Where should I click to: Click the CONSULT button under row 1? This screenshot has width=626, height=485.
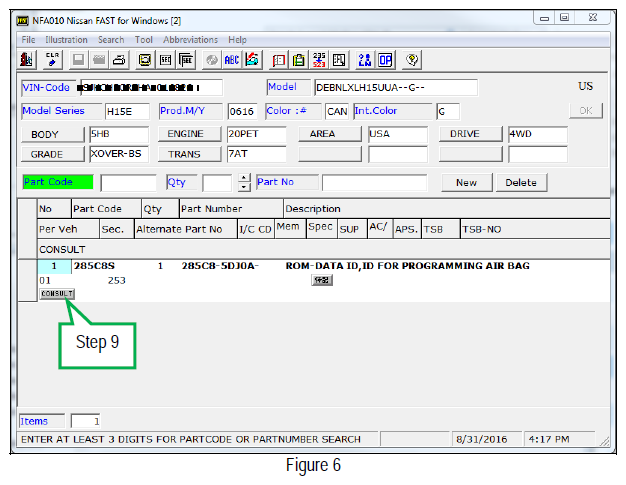[57, 294]
